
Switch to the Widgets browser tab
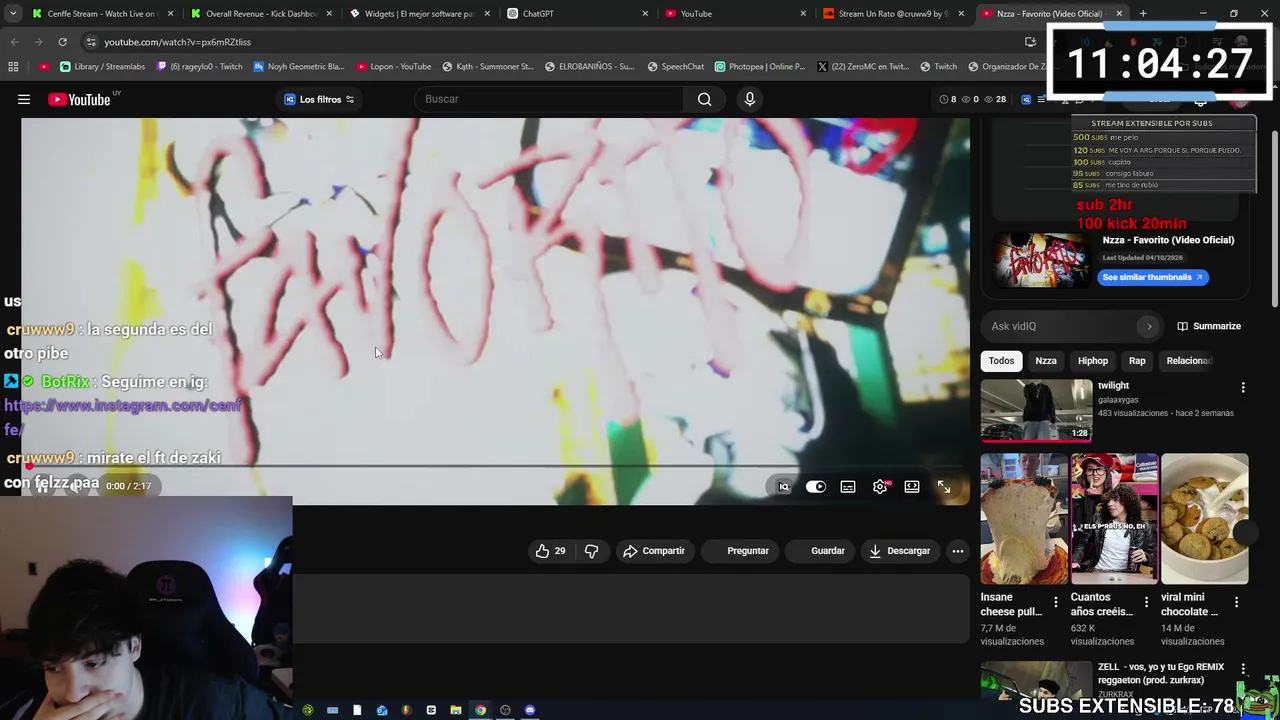pyautogui.click(x=418, y=14)
